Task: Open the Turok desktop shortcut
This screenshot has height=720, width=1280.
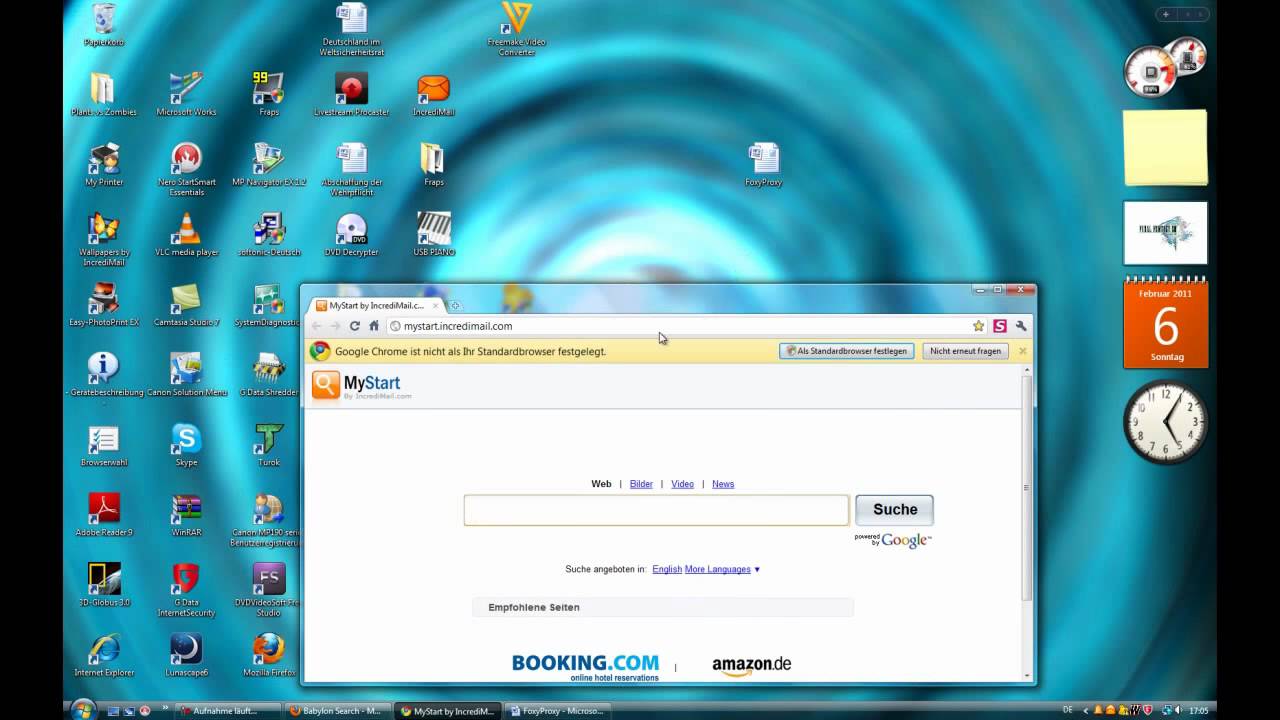Action: coord(268,444)
